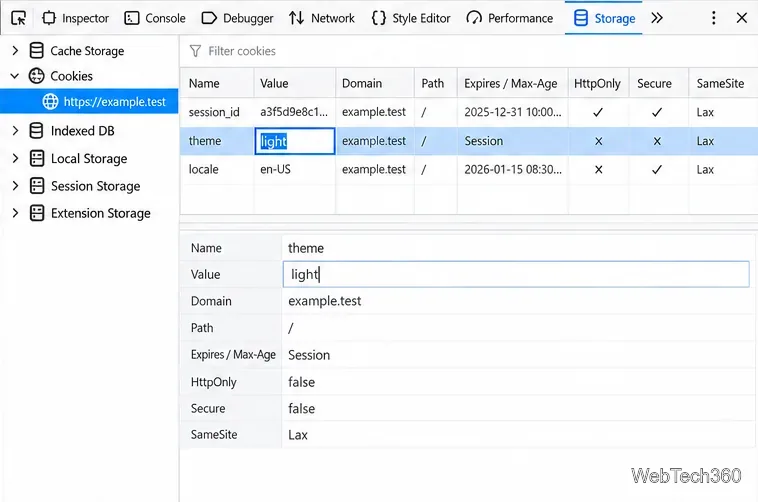Sort by the Domain column header
Screen dimensions: 758x502
(375, 83)
